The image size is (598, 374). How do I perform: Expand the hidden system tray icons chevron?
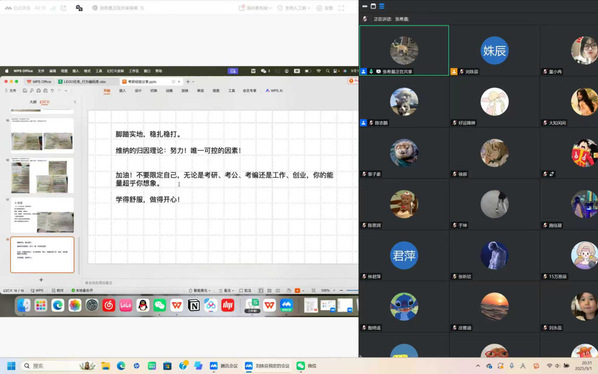478,366
